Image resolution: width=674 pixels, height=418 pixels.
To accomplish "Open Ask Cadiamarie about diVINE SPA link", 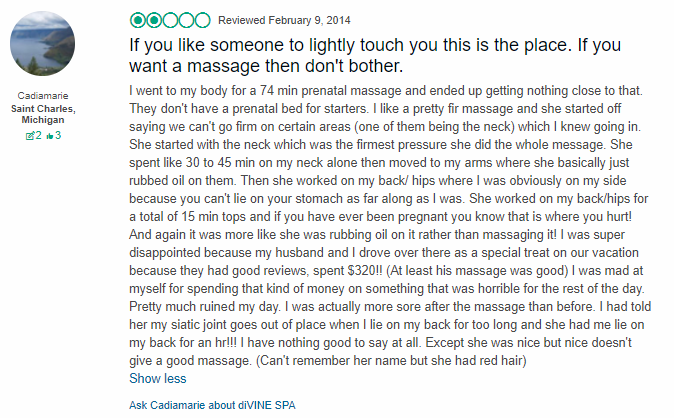I will [x=212, y=405].
